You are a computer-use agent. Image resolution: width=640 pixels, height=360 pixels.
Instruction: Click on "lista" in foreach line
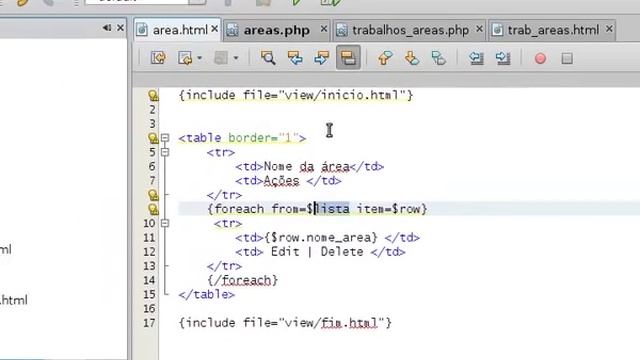(332, 209)
